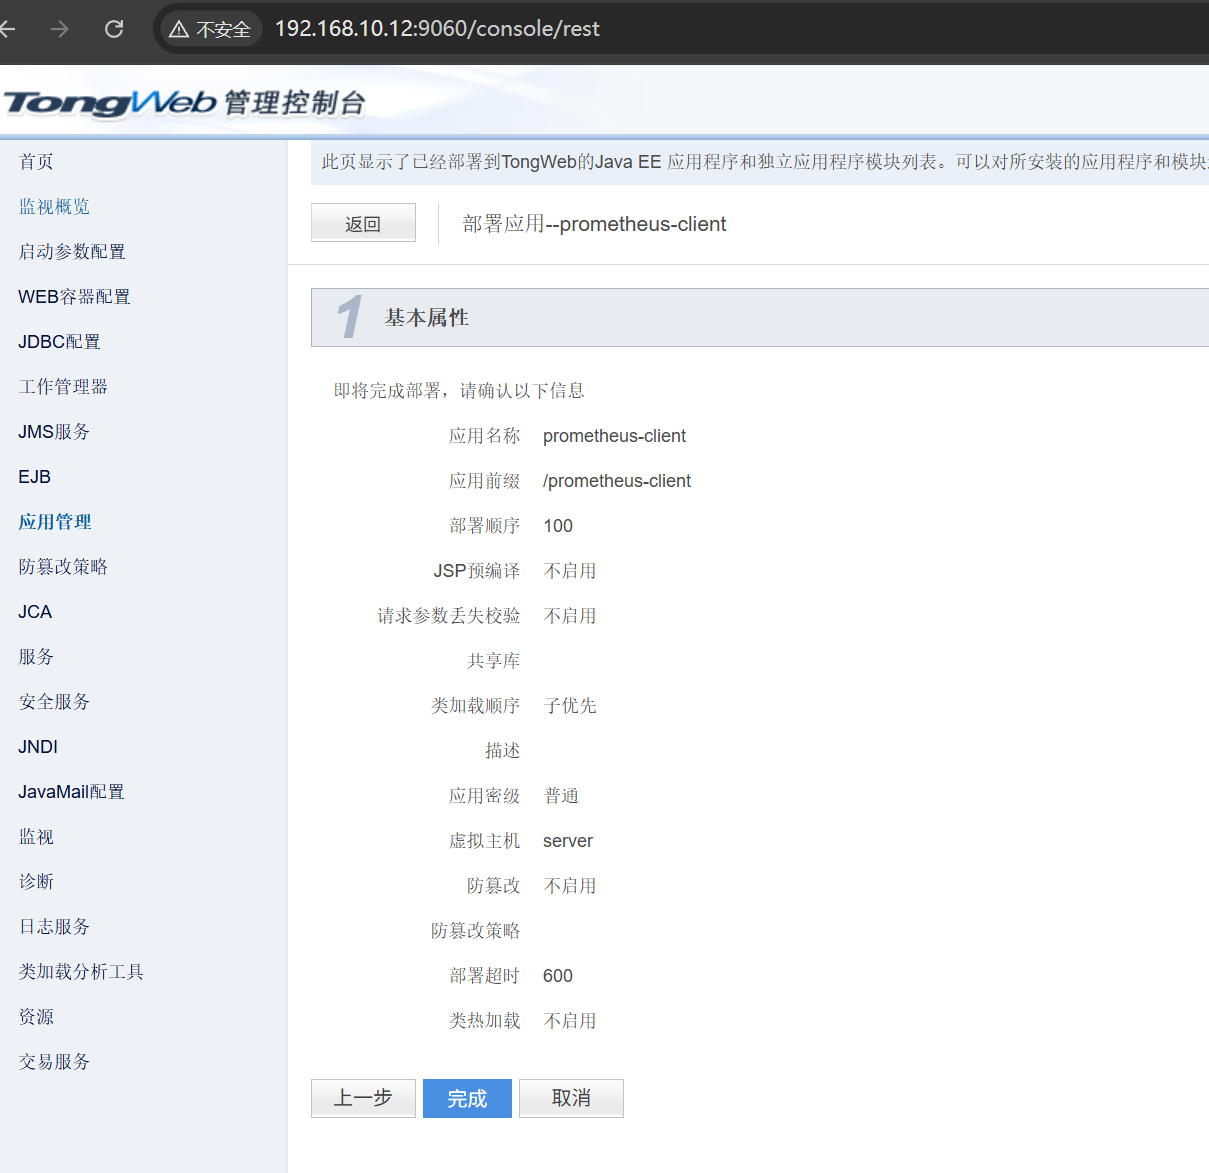
Task: Click the 部署超时 value 600
Action: coord(558,976)
